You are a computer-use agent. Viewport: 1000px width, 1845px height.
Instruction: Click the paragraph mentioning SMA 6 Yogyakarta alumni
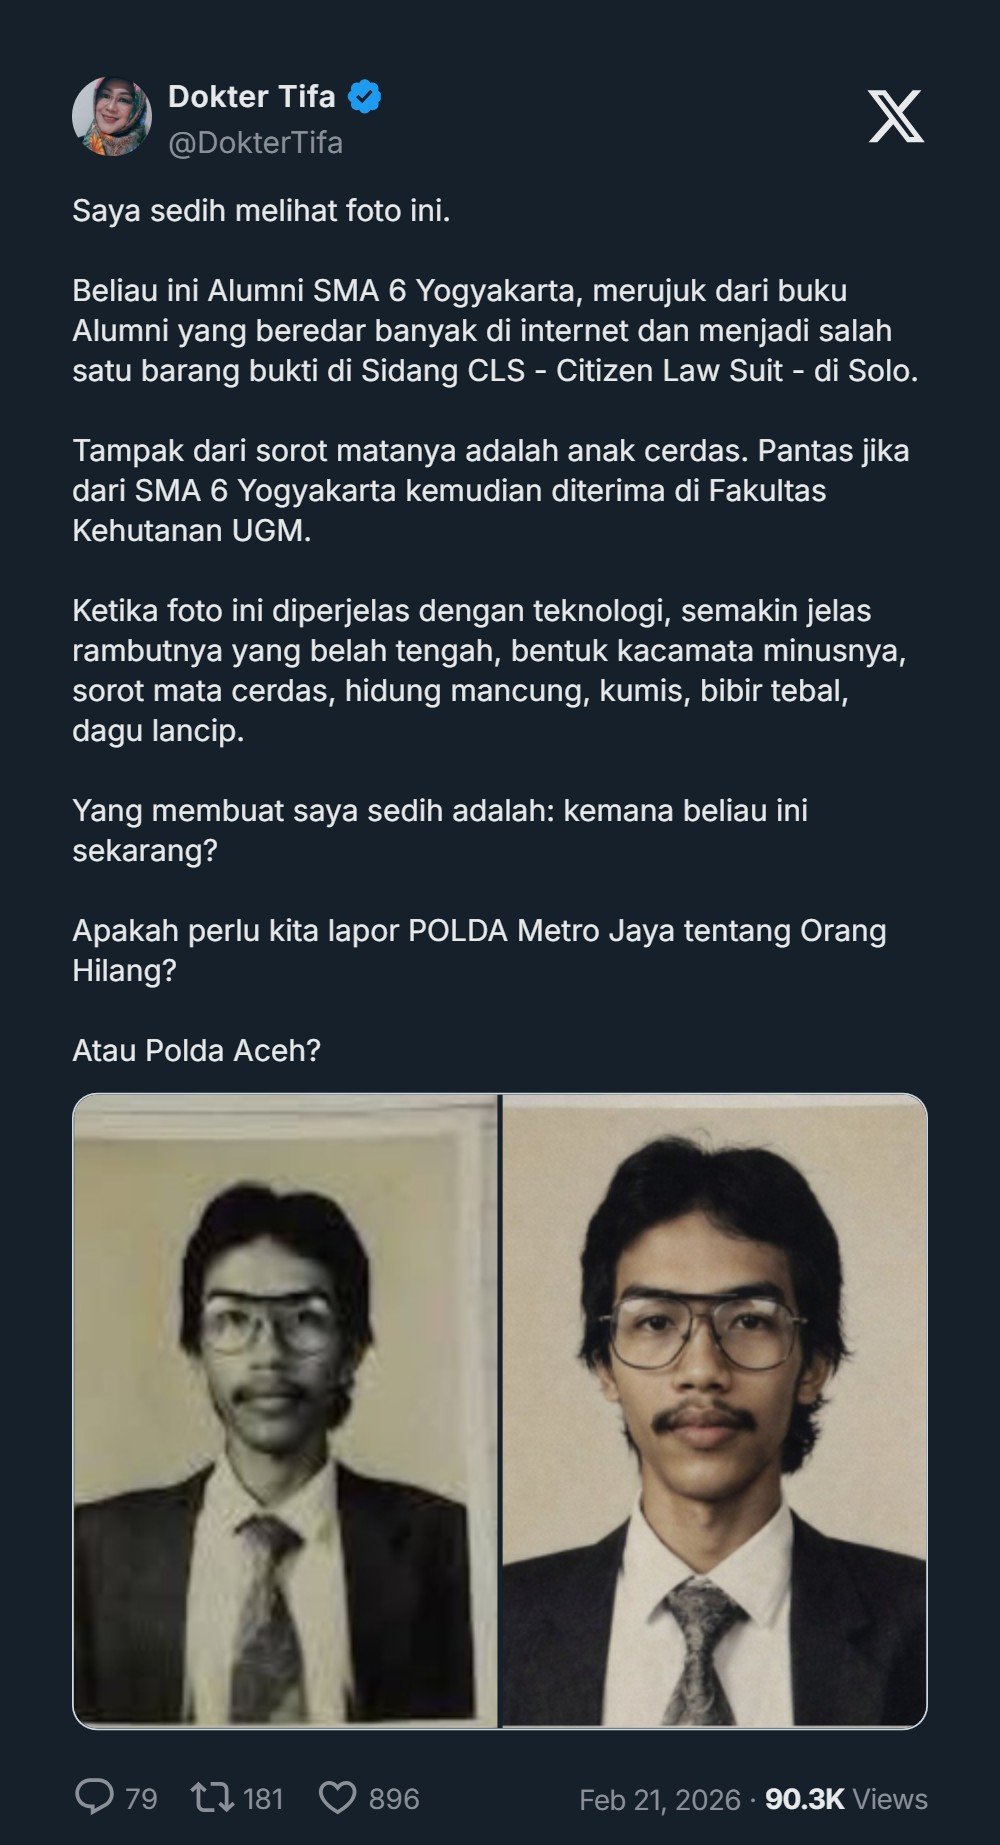pyautogui.click(x=495, y=331)
